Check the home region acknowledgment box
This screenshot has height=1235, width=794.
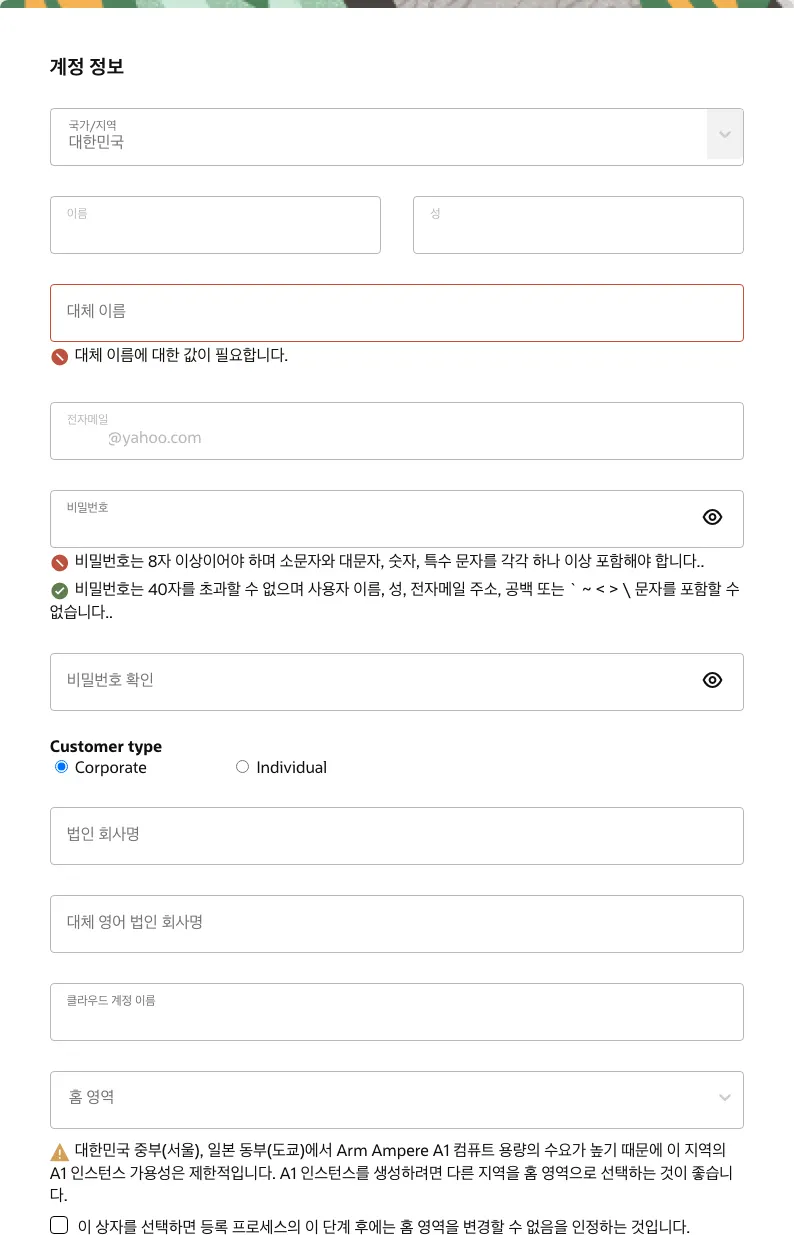pos(59,1225)
